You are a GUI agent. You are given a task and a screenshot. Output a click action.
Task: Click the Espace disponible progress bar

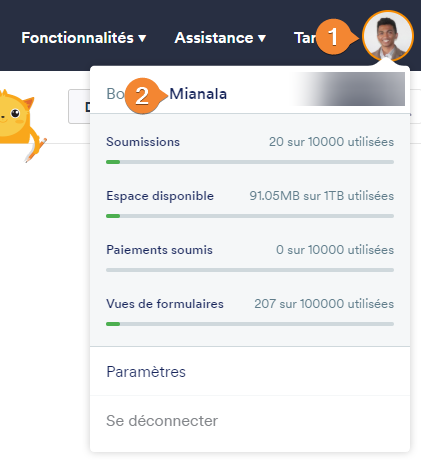pos(250,216)
